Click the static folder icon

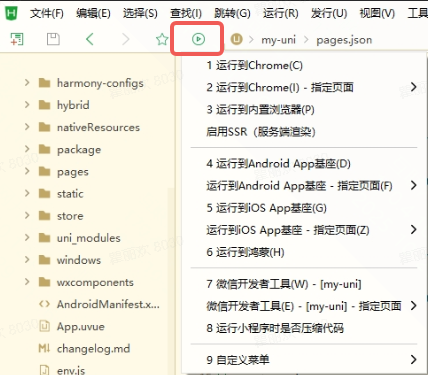(x=44, y=193)
